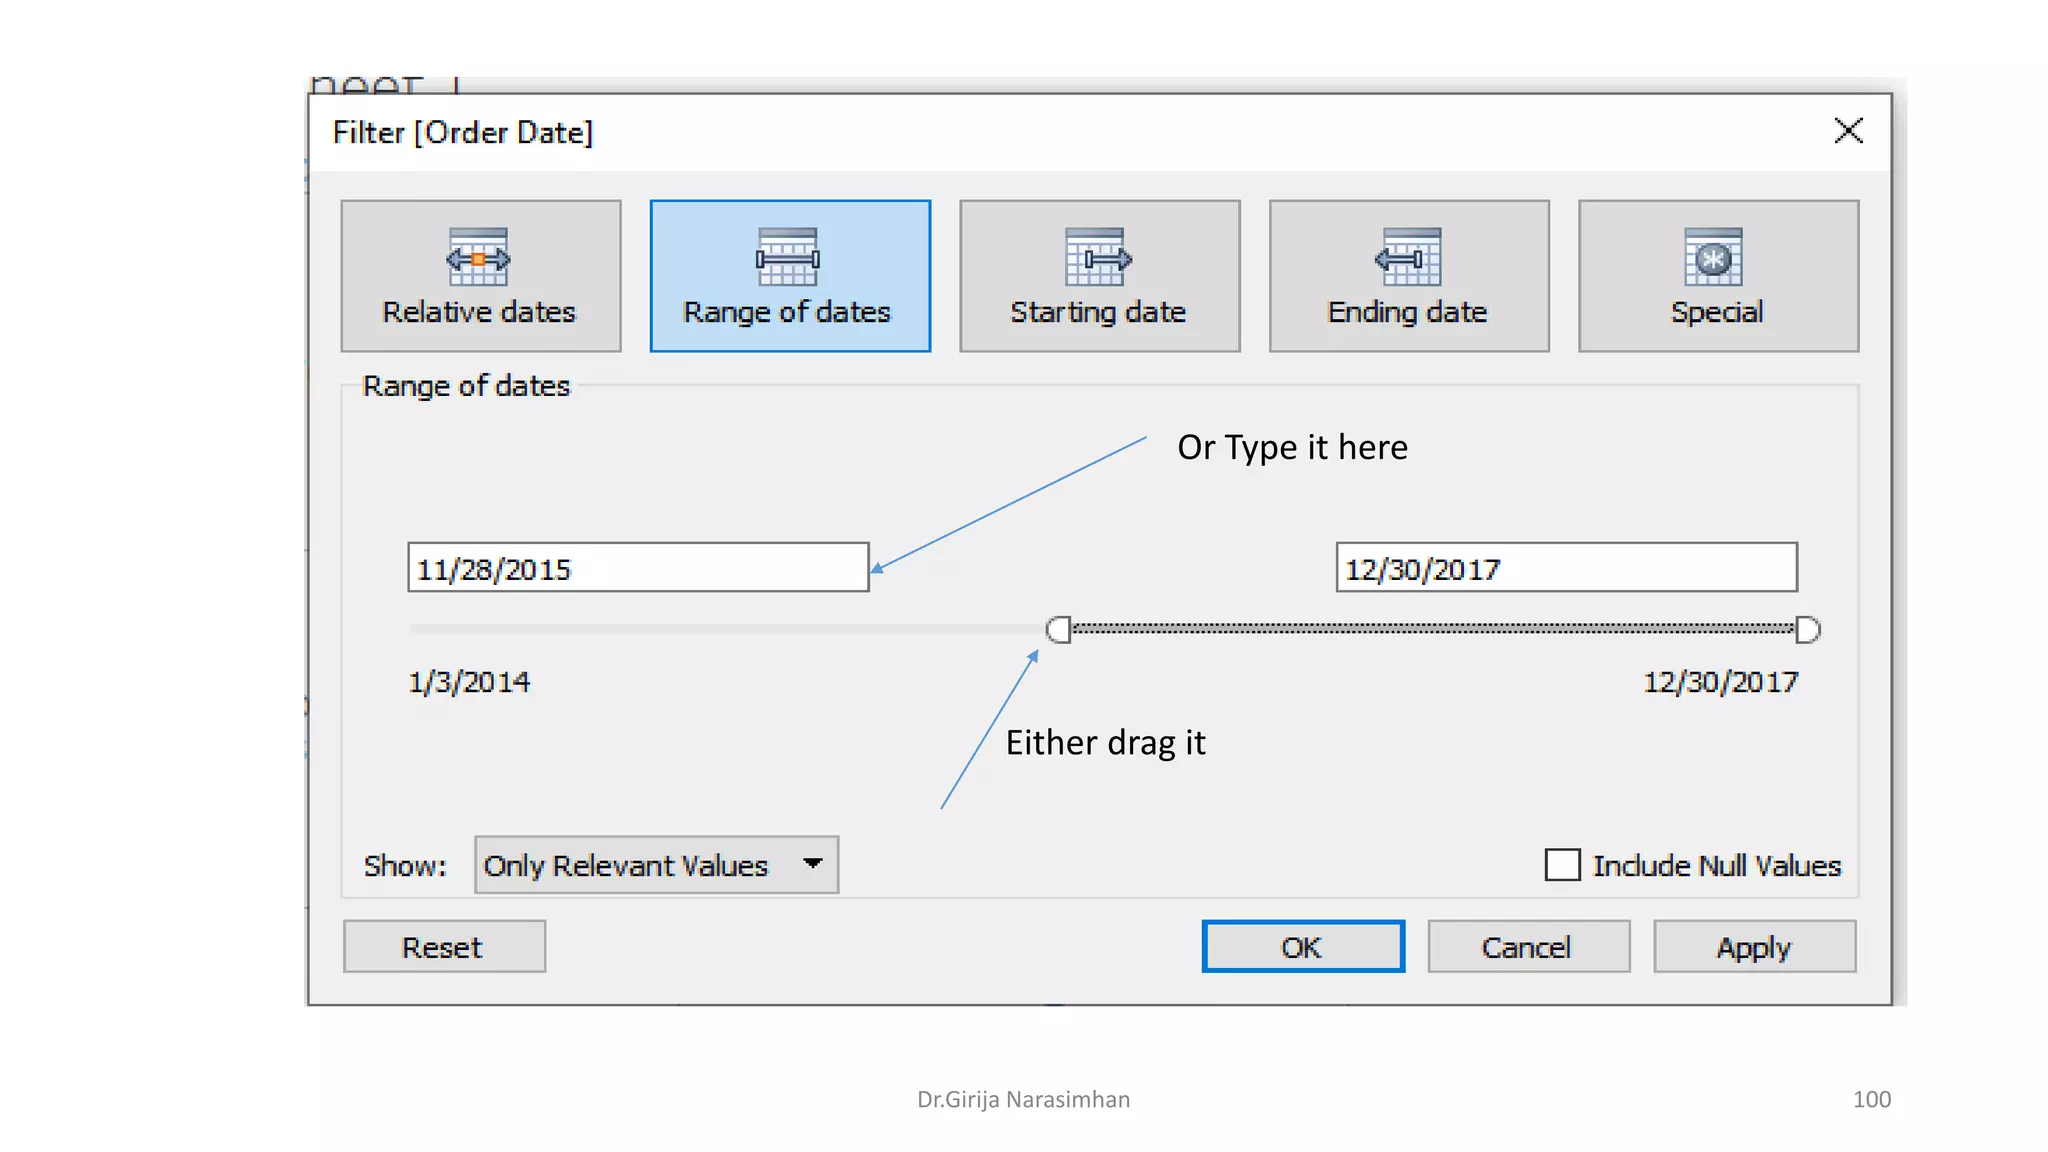Click the start date field 11/28/2015
This screenshot has width=2048, height=1152.
coord(637,568)
